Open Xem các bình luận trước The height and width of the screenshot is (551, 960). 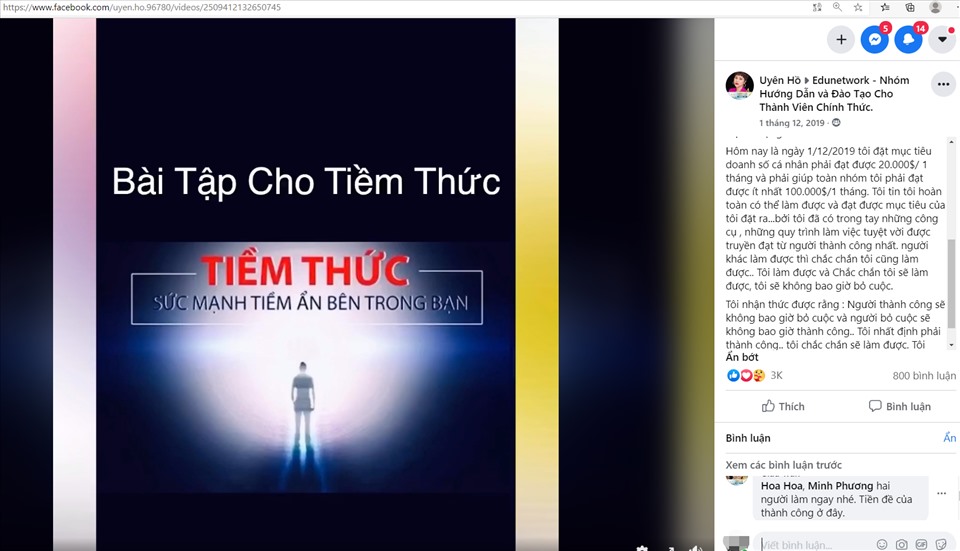[784, 465]
